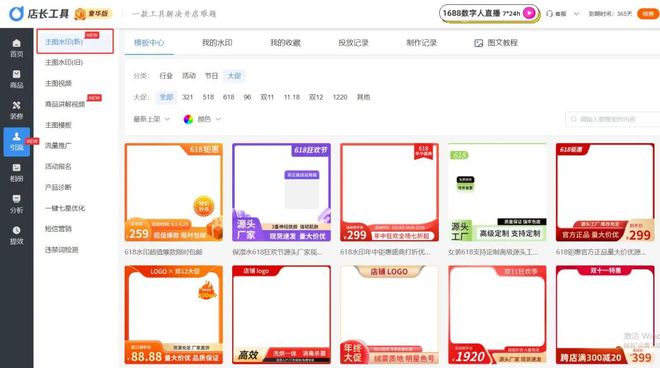Viewport: 660px width, 368px height.
Task: Expand the 颜色 color dropdown
Action: point(202,119)
